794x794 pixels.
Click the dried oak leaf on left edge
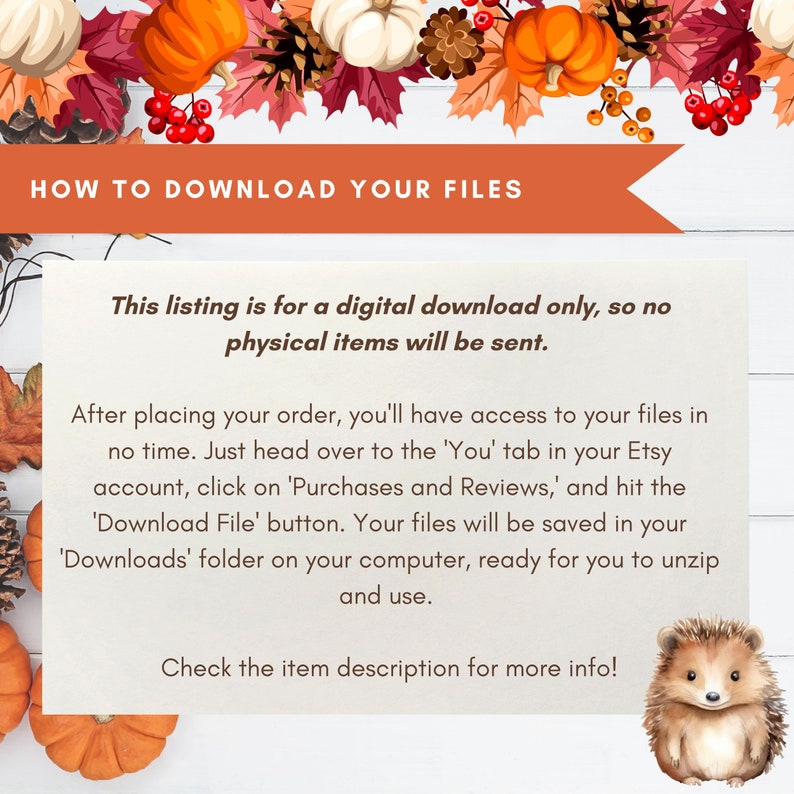tap(20, 419)
